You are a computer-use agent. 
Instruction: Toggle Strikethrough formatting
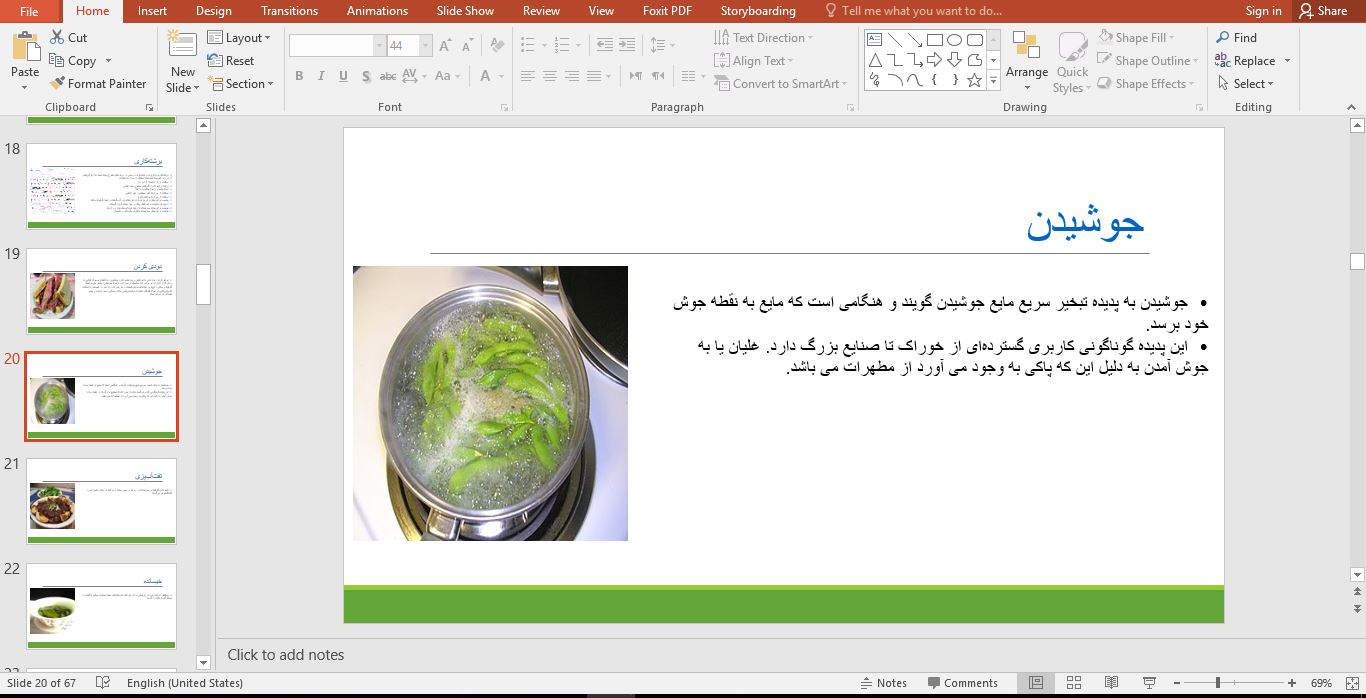click(388, 76)
